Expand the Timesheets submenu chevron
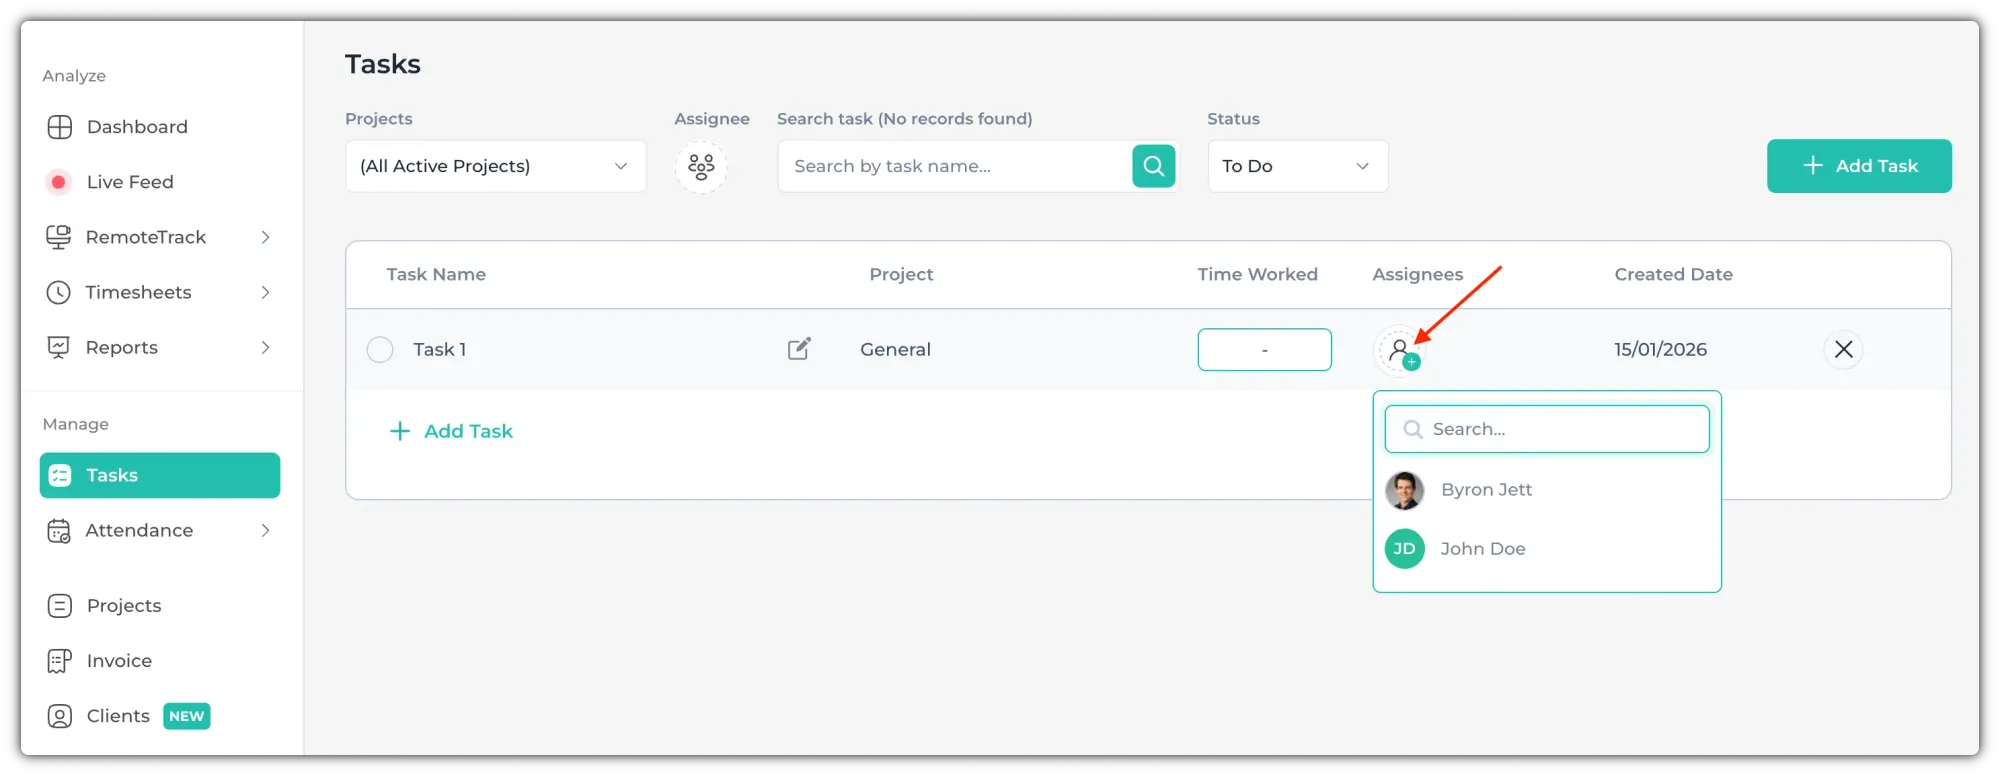This screenshot has width=2000, height=776. tap(265, 292)
